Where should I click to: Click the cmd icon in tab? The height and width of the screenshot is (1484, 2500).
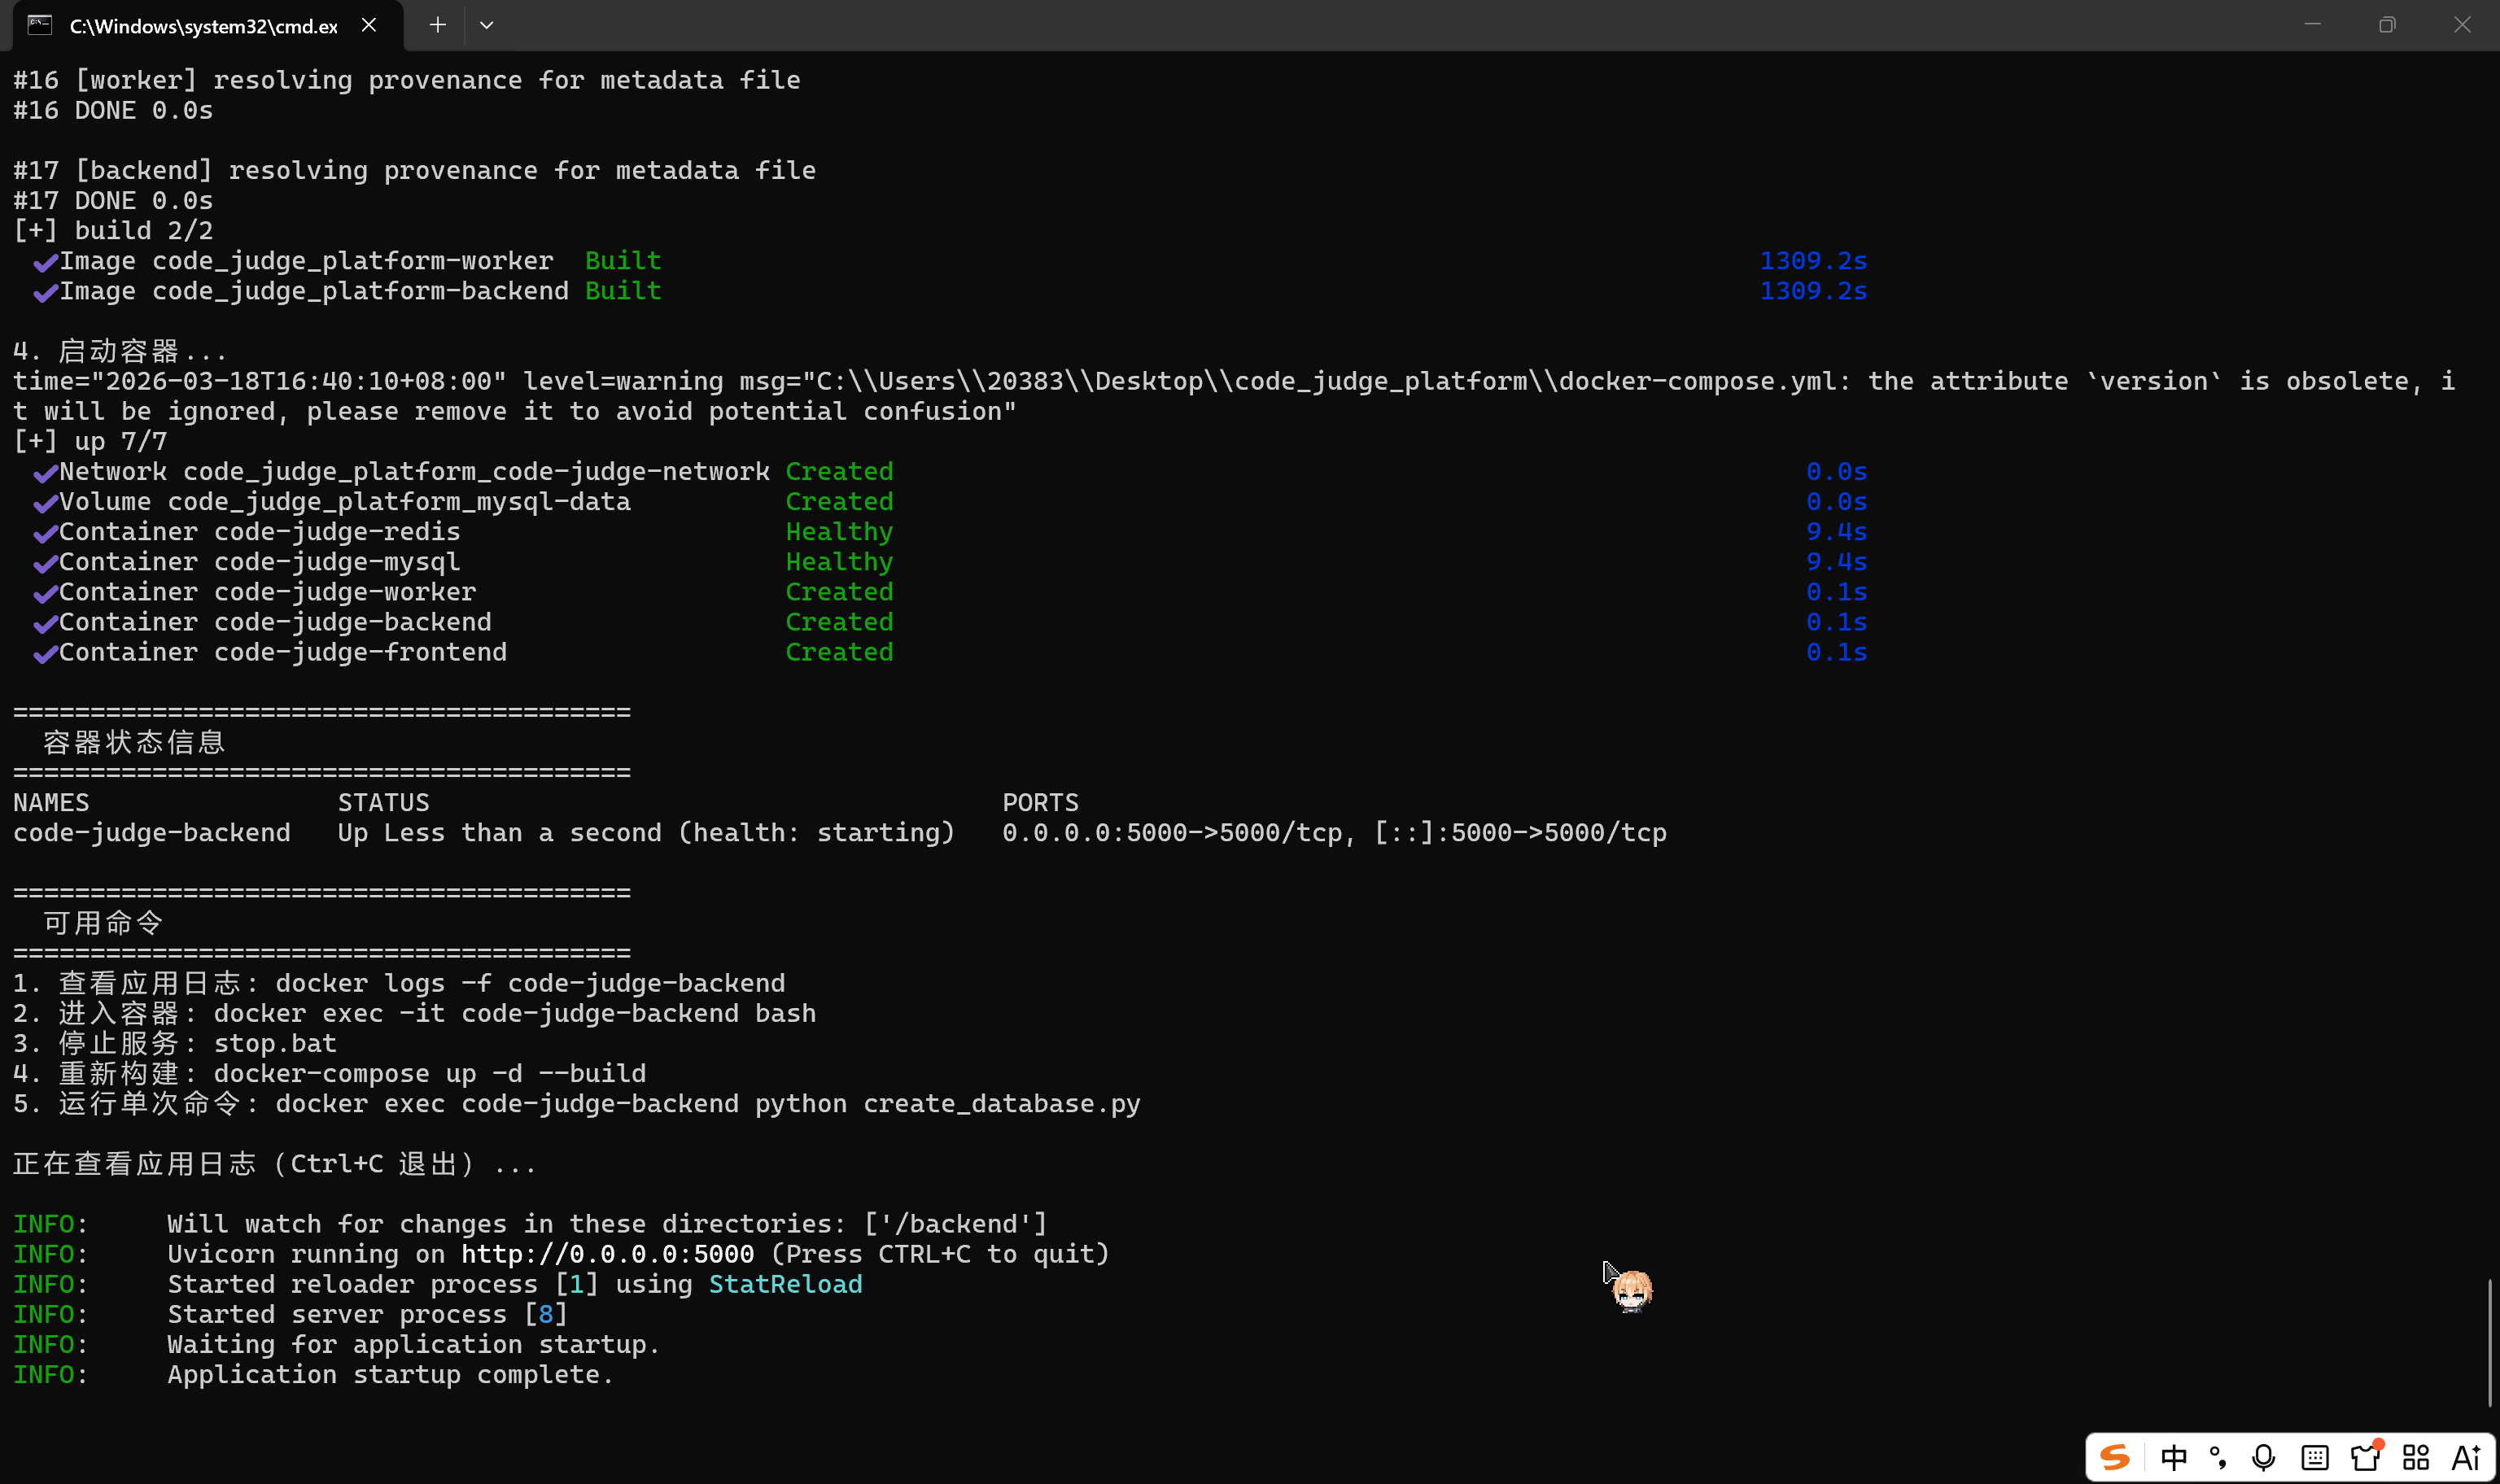(x=40, y=25)
